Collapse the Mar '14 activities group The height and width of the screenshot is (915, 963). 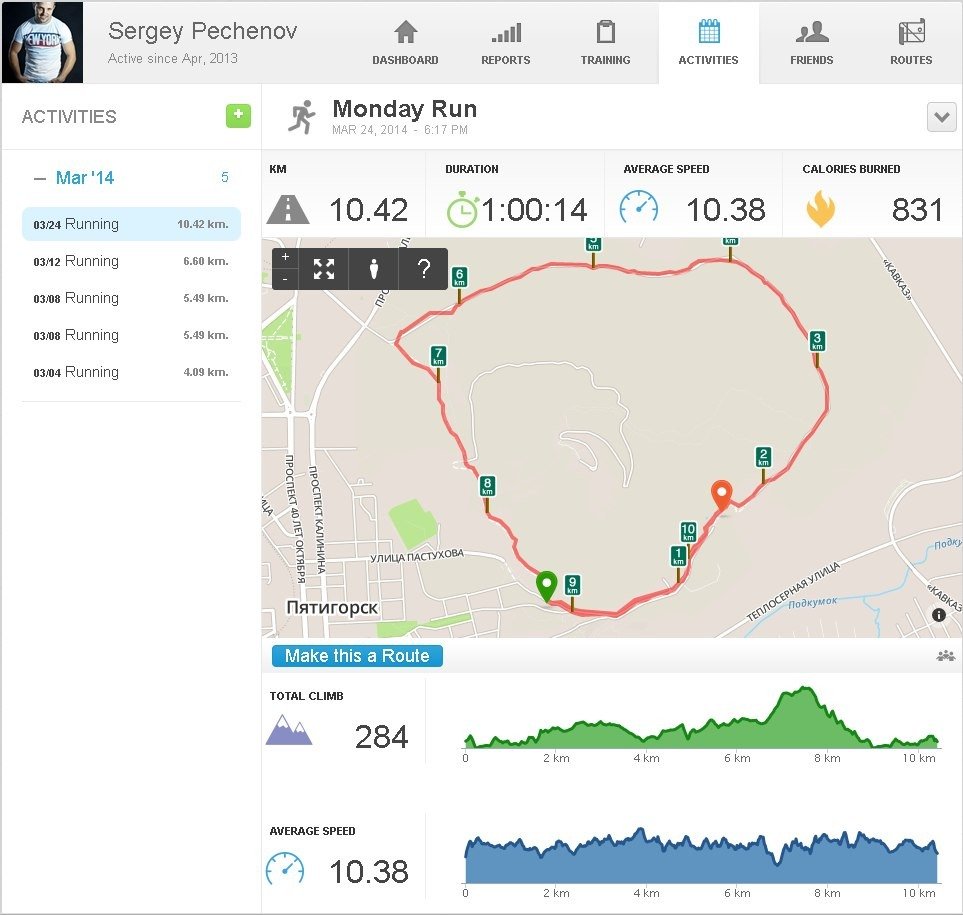[x=40, y=178]
